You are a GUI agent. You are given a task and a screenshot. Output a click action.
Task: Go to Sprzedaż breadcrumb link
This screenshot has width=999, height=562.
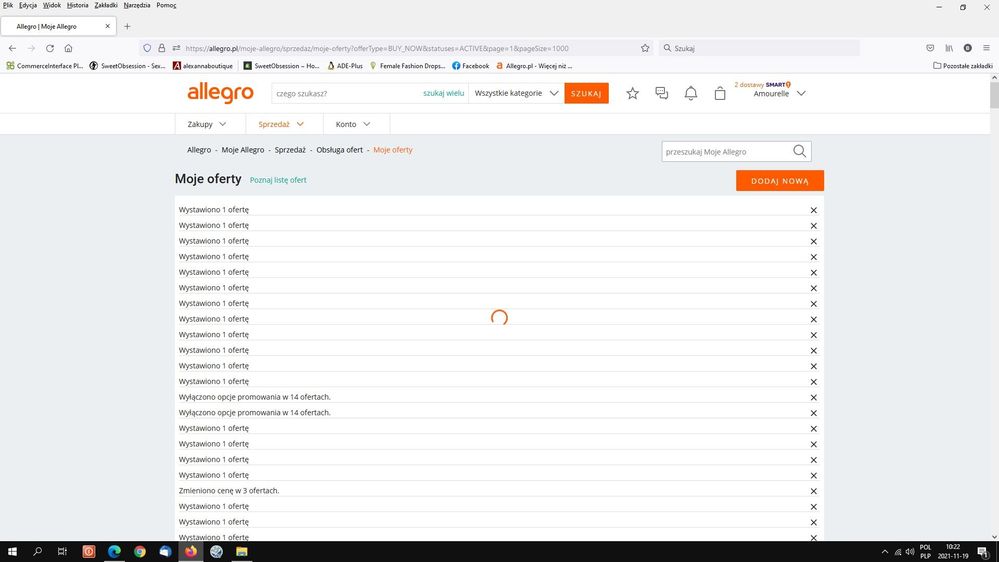(x=290, y=150)
